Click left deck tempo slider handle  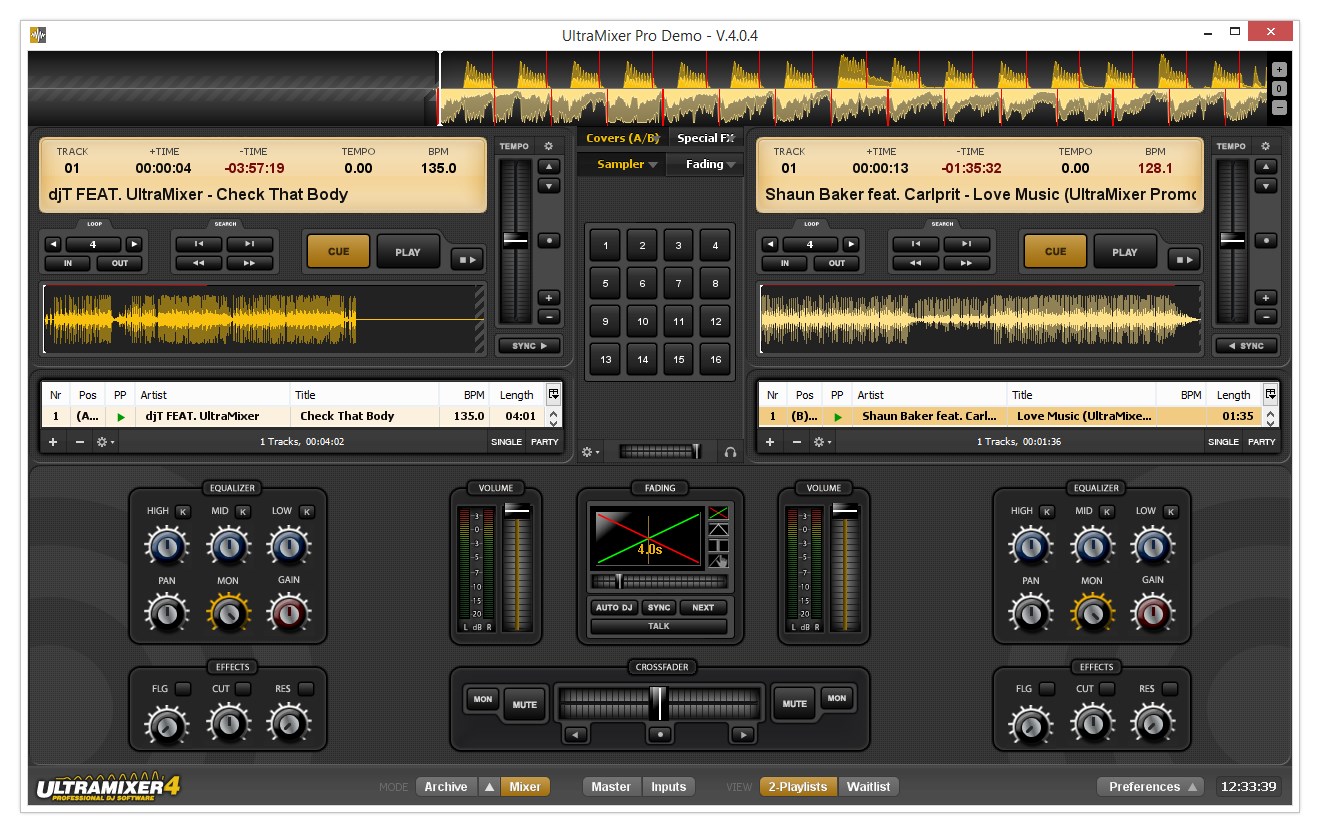click(515, 240)
